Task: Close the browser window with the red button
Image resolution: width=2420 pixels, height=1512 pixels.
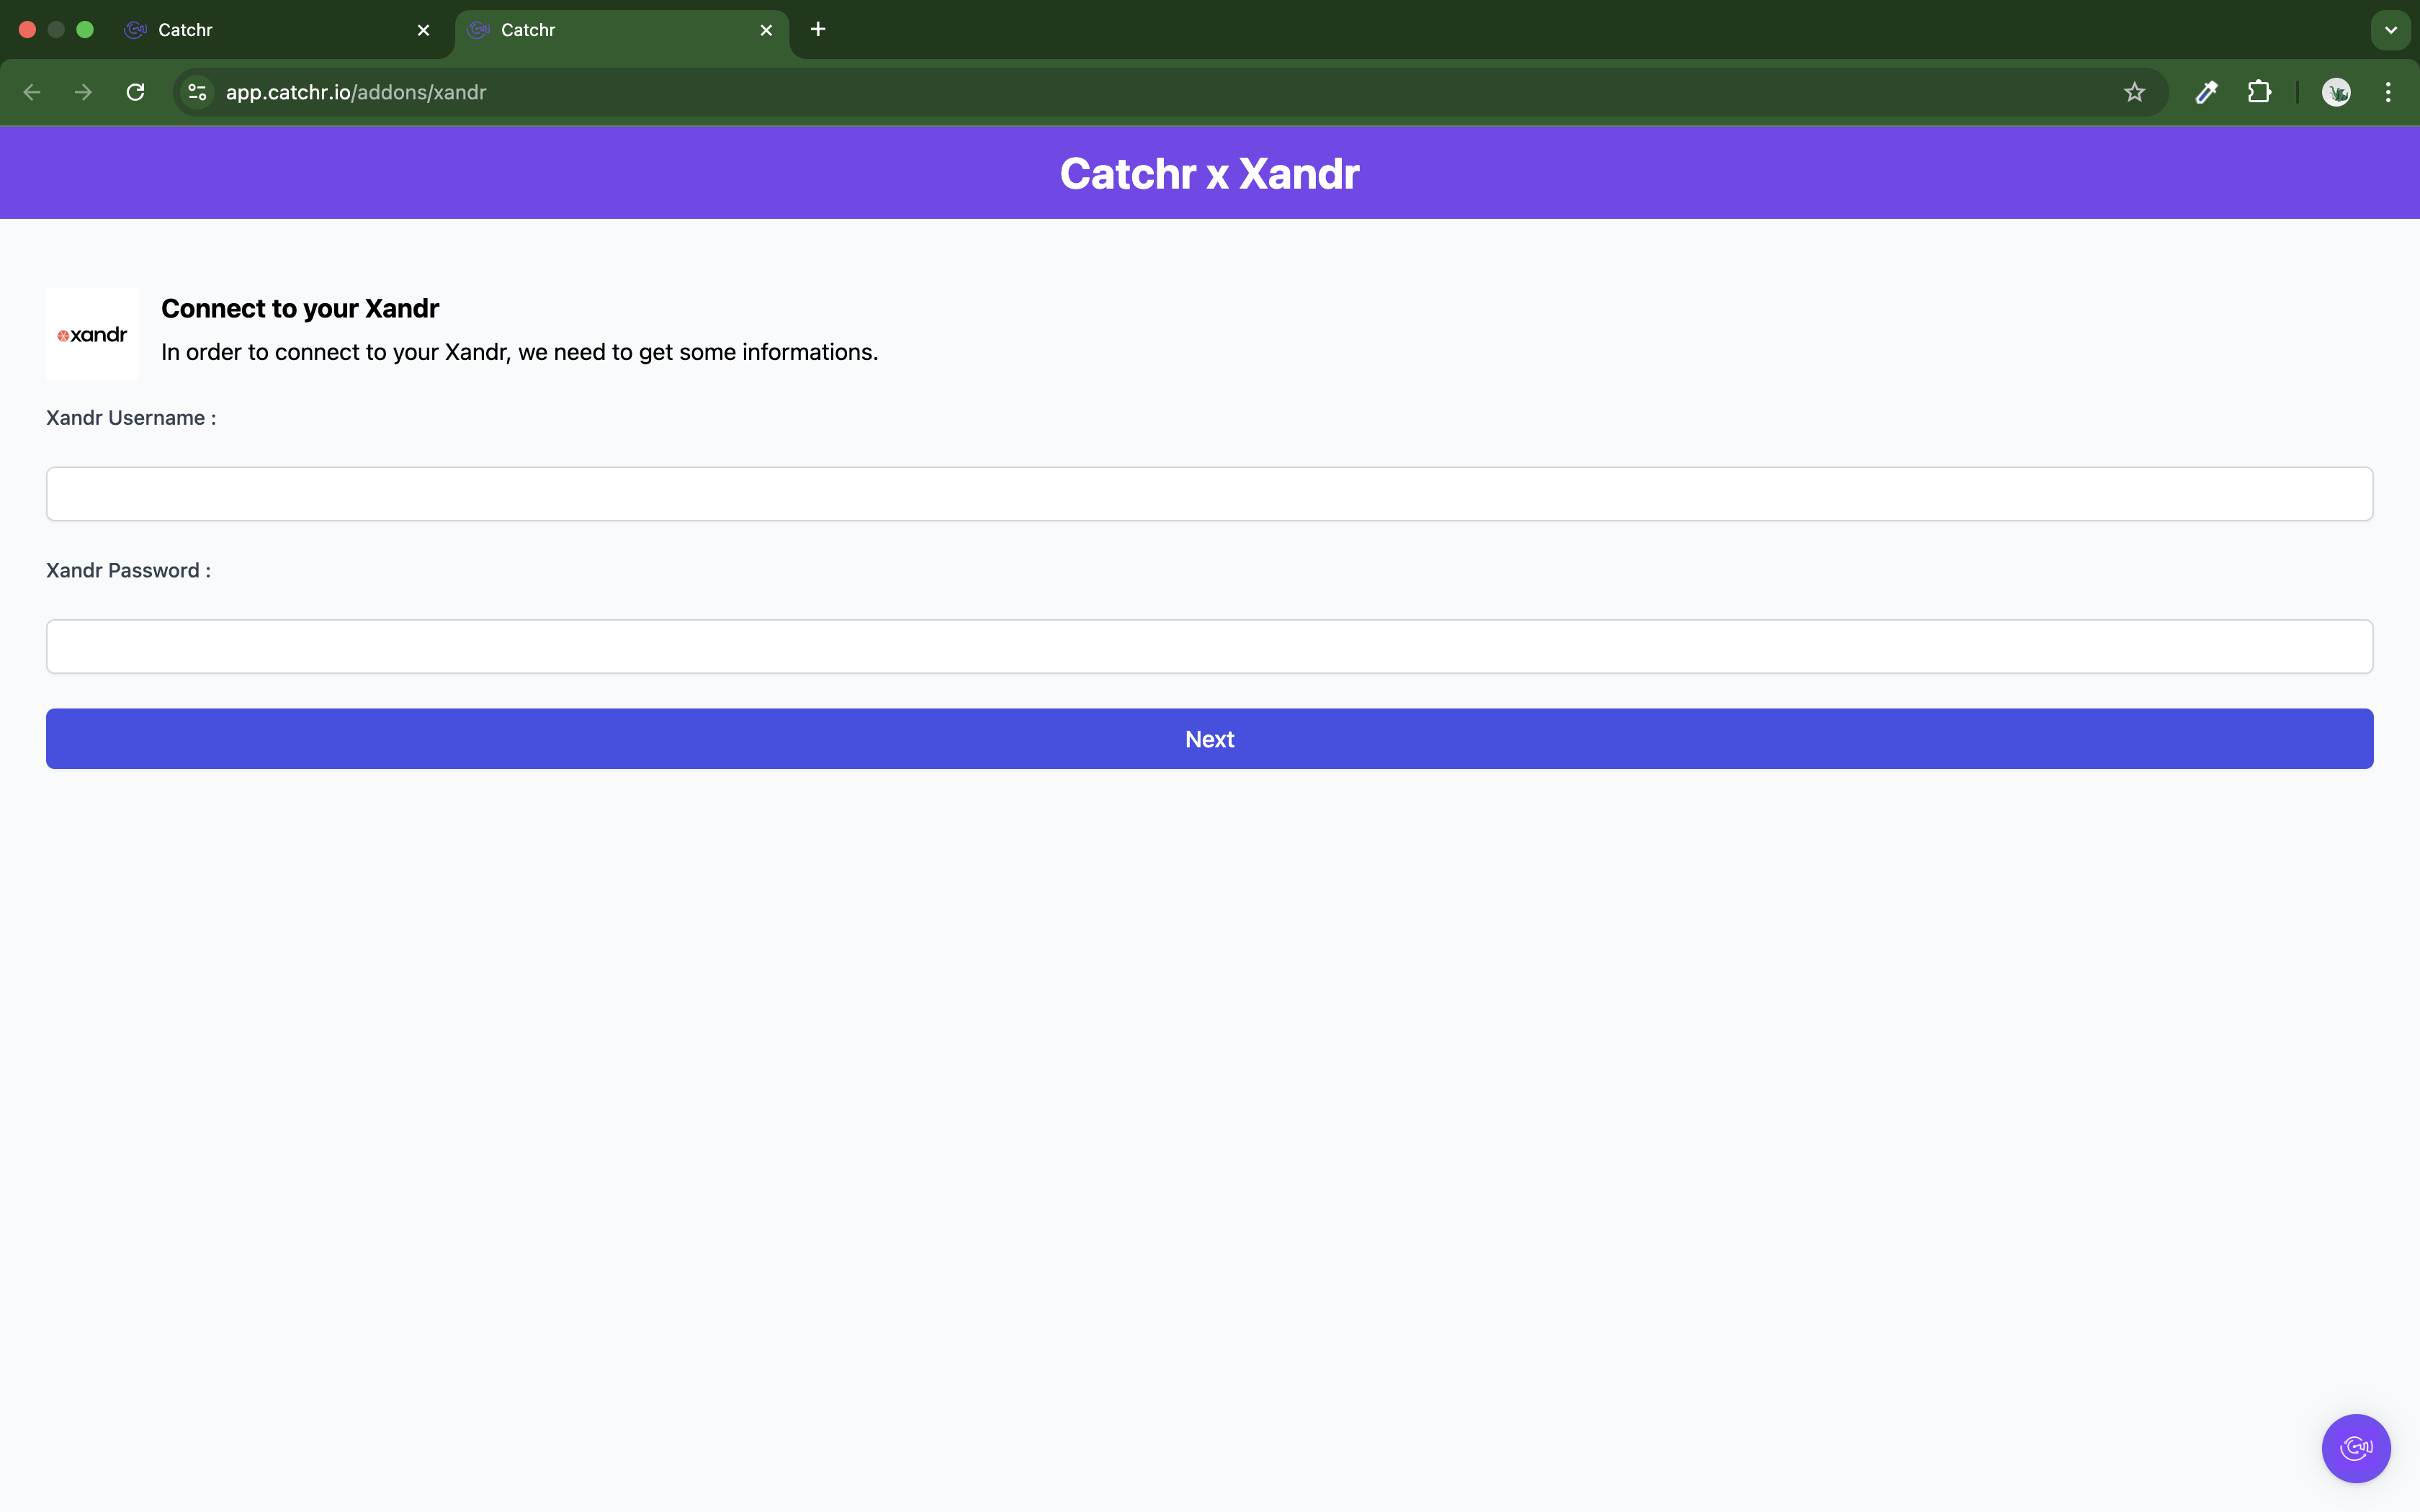Action: (28, 30)
